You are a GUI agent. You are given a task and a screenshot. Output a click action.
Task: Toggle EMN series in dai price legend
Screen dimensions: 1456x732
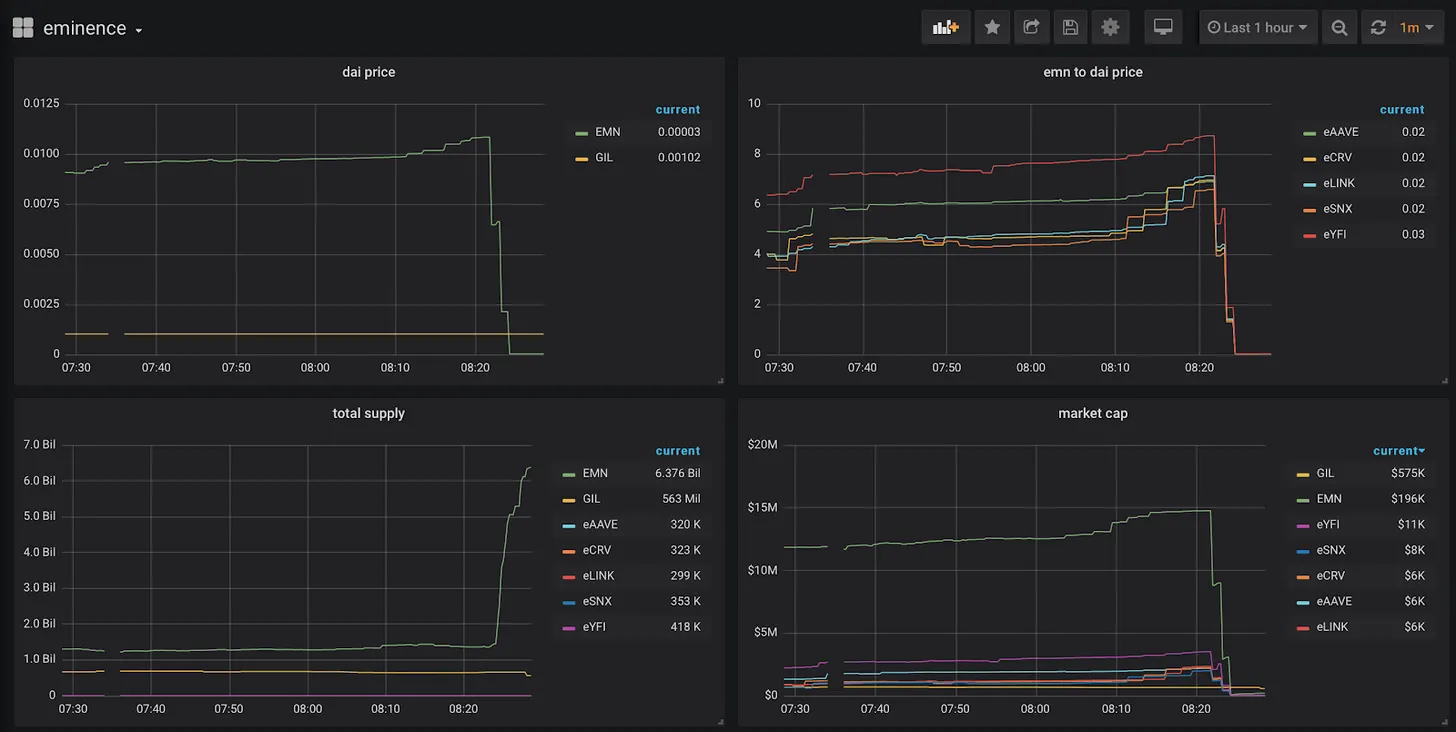pyautogui.click(x=607, y=132)
